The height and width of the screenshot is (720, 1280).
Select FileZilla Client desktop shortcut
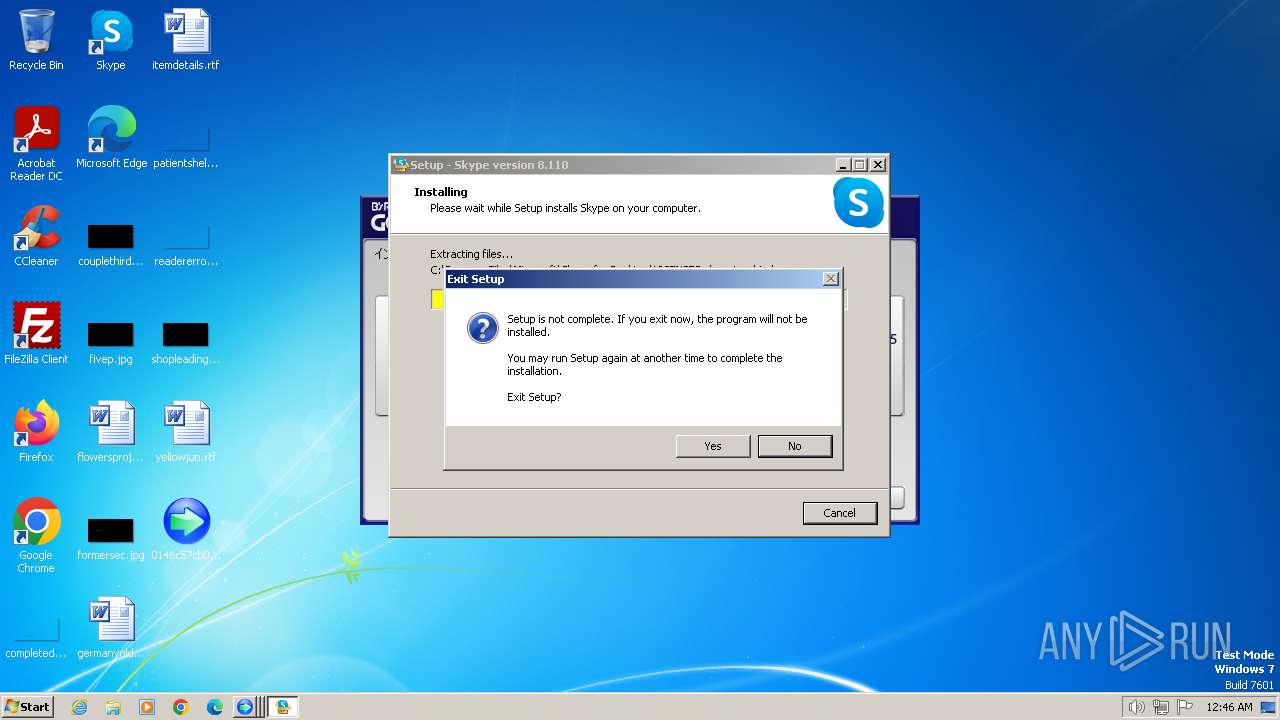pos(36,335)
